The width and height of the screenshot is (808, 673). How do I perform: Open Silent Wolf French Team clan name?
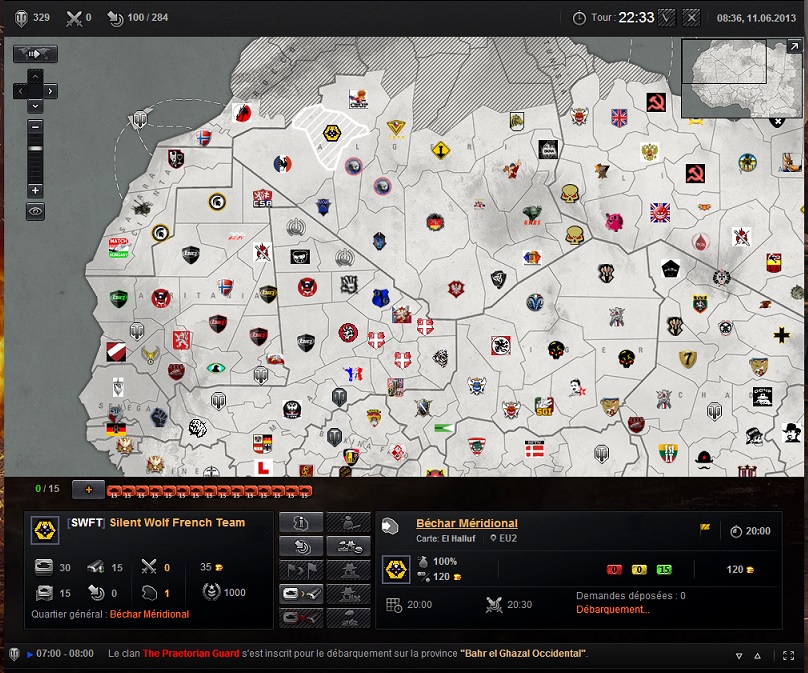177,523
